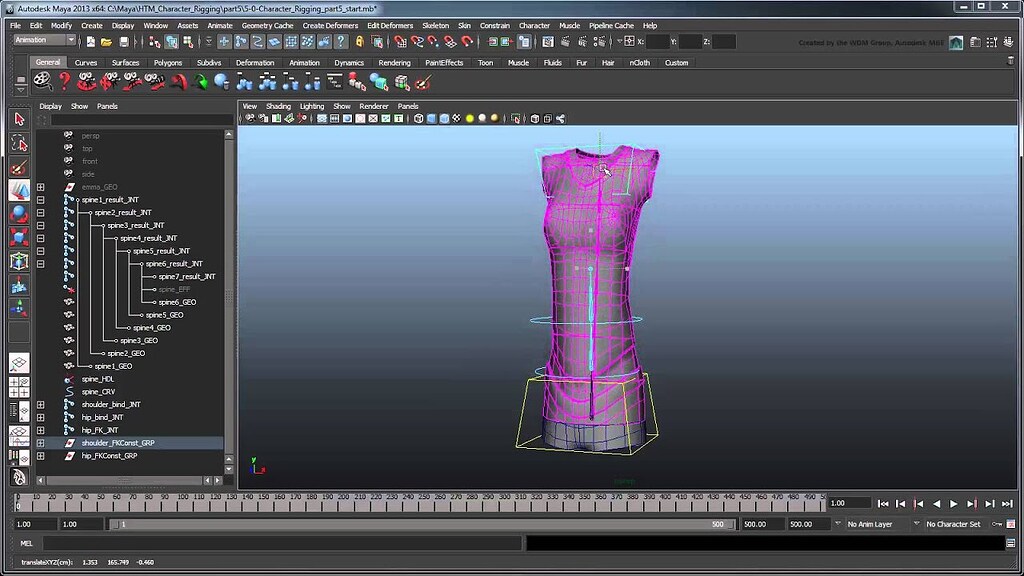The image size is (1024, 576).
Task: Toggle smooth shade all in viewport toolbar
Action: tap(432, 119)
